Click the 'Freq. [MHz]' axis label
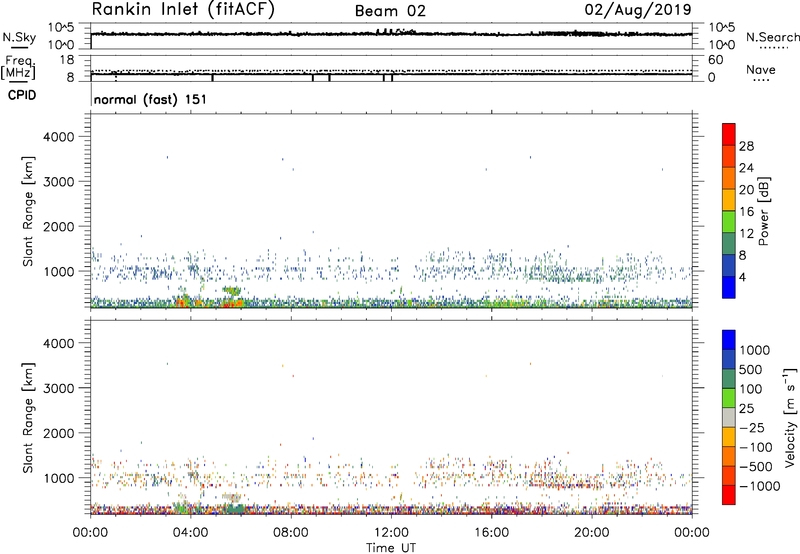800x554 pixels. pyautogui.click(x=18, y=68)
